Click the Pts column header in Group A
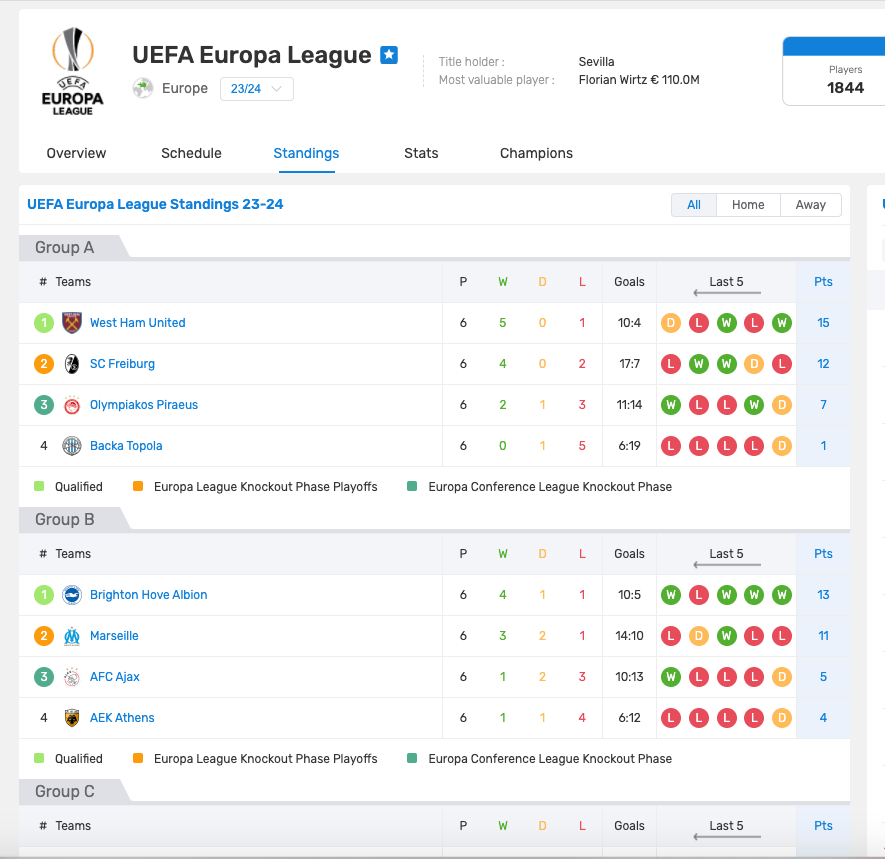 [823, 282]
